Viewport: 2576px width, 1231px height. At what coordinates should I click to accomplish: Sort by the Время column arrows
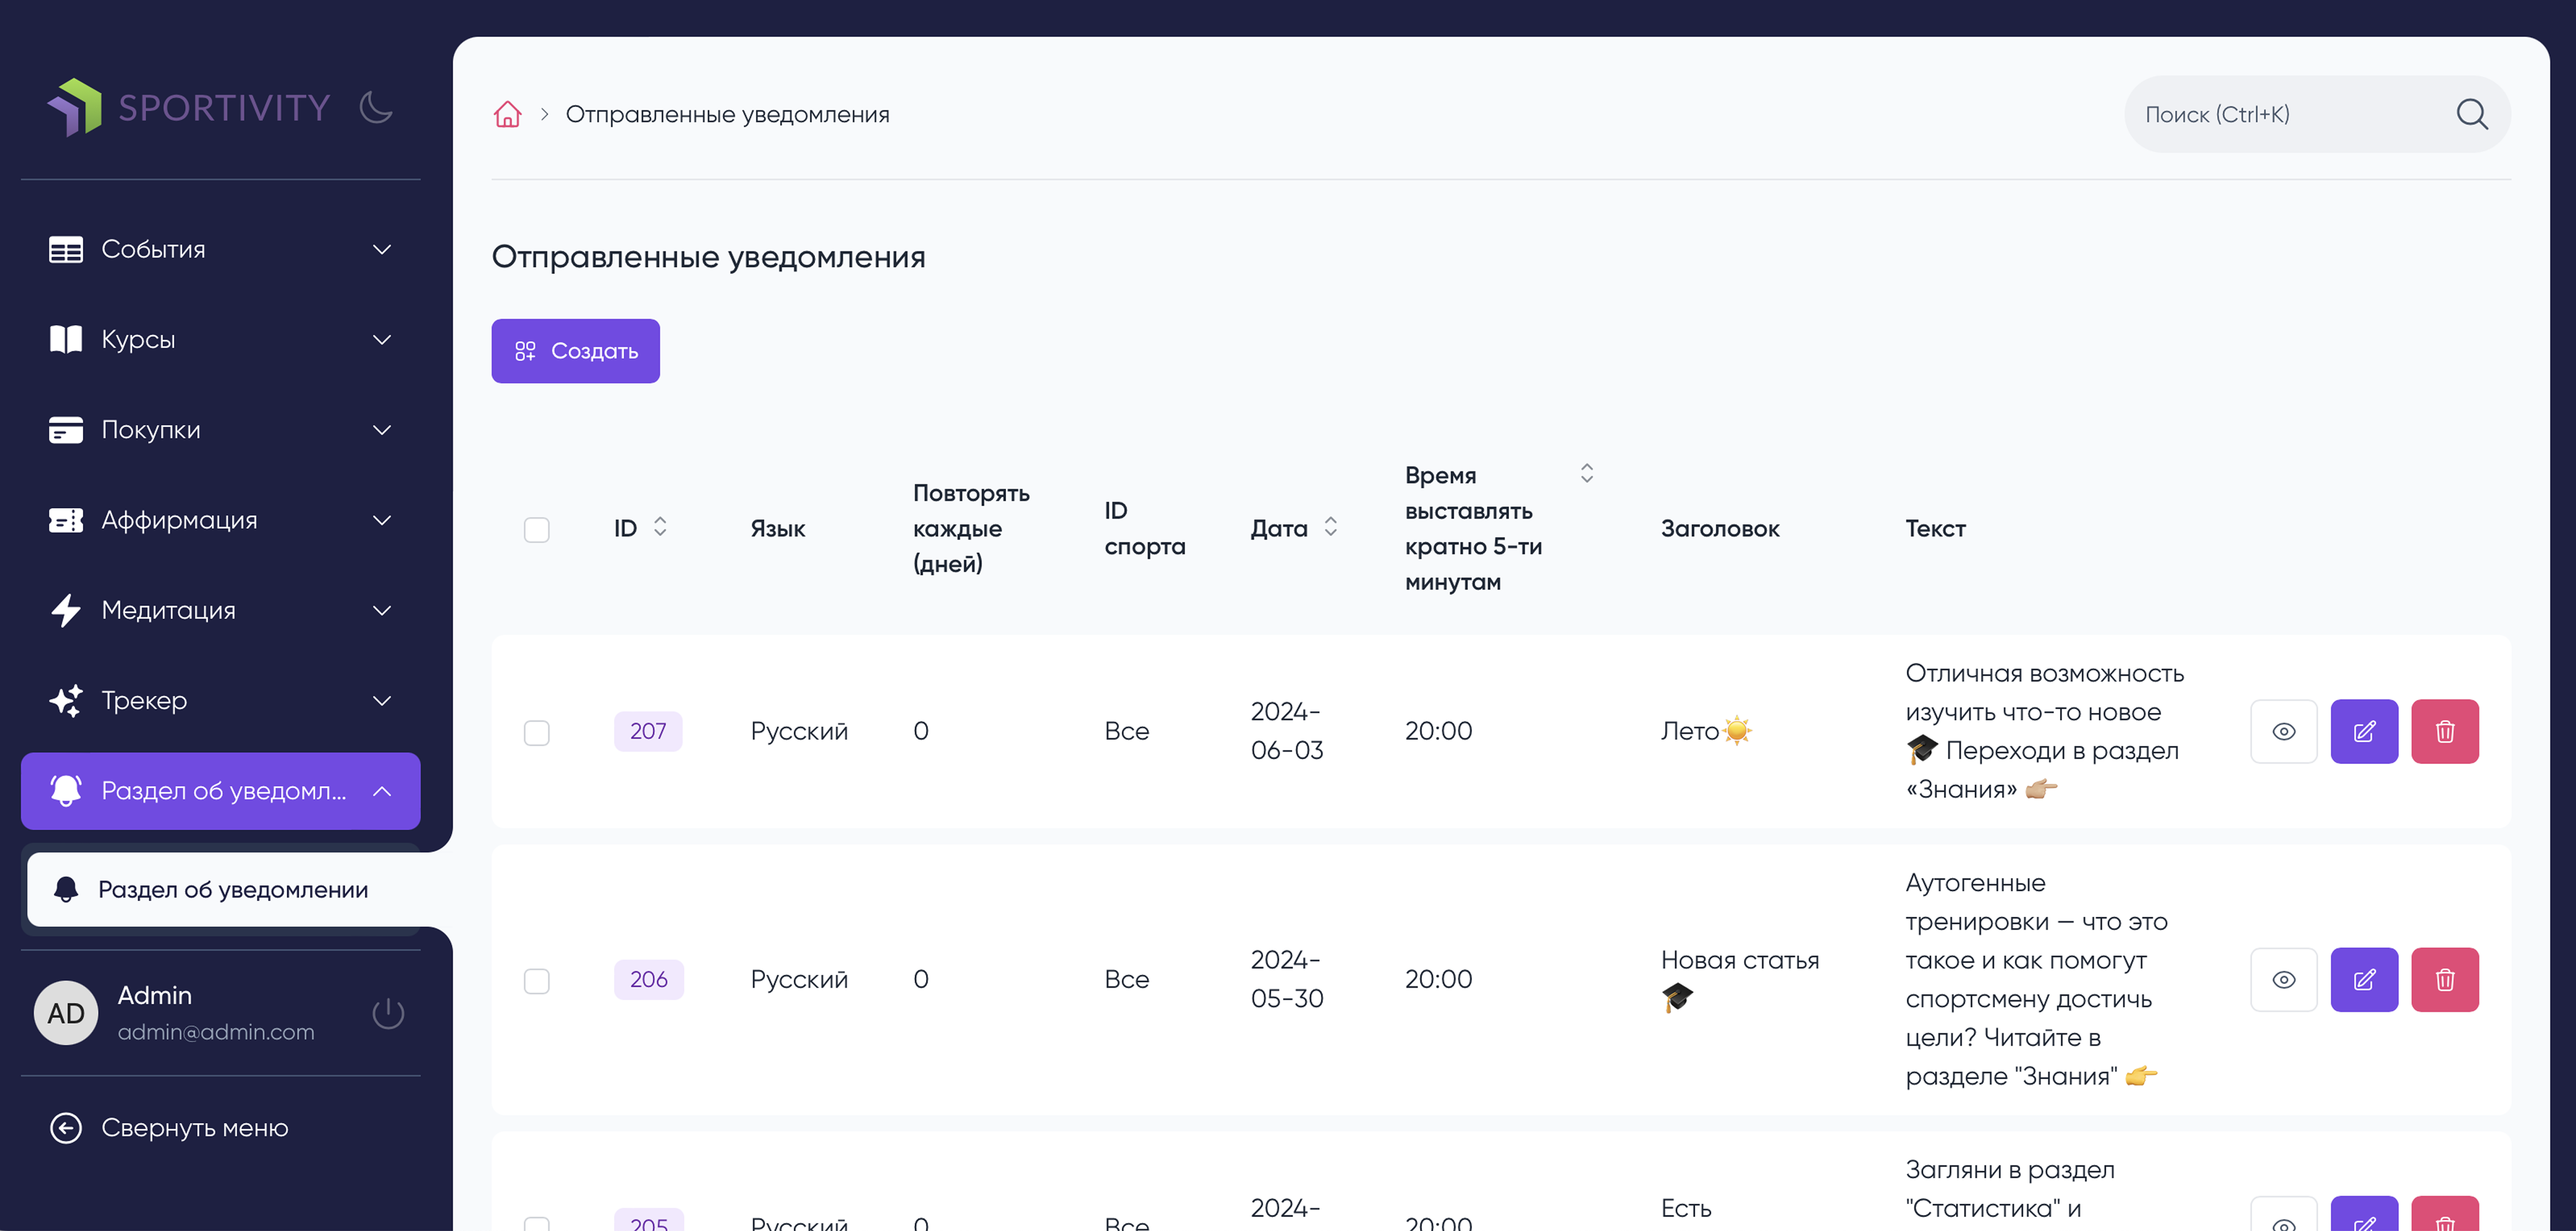pos(1586,473)
